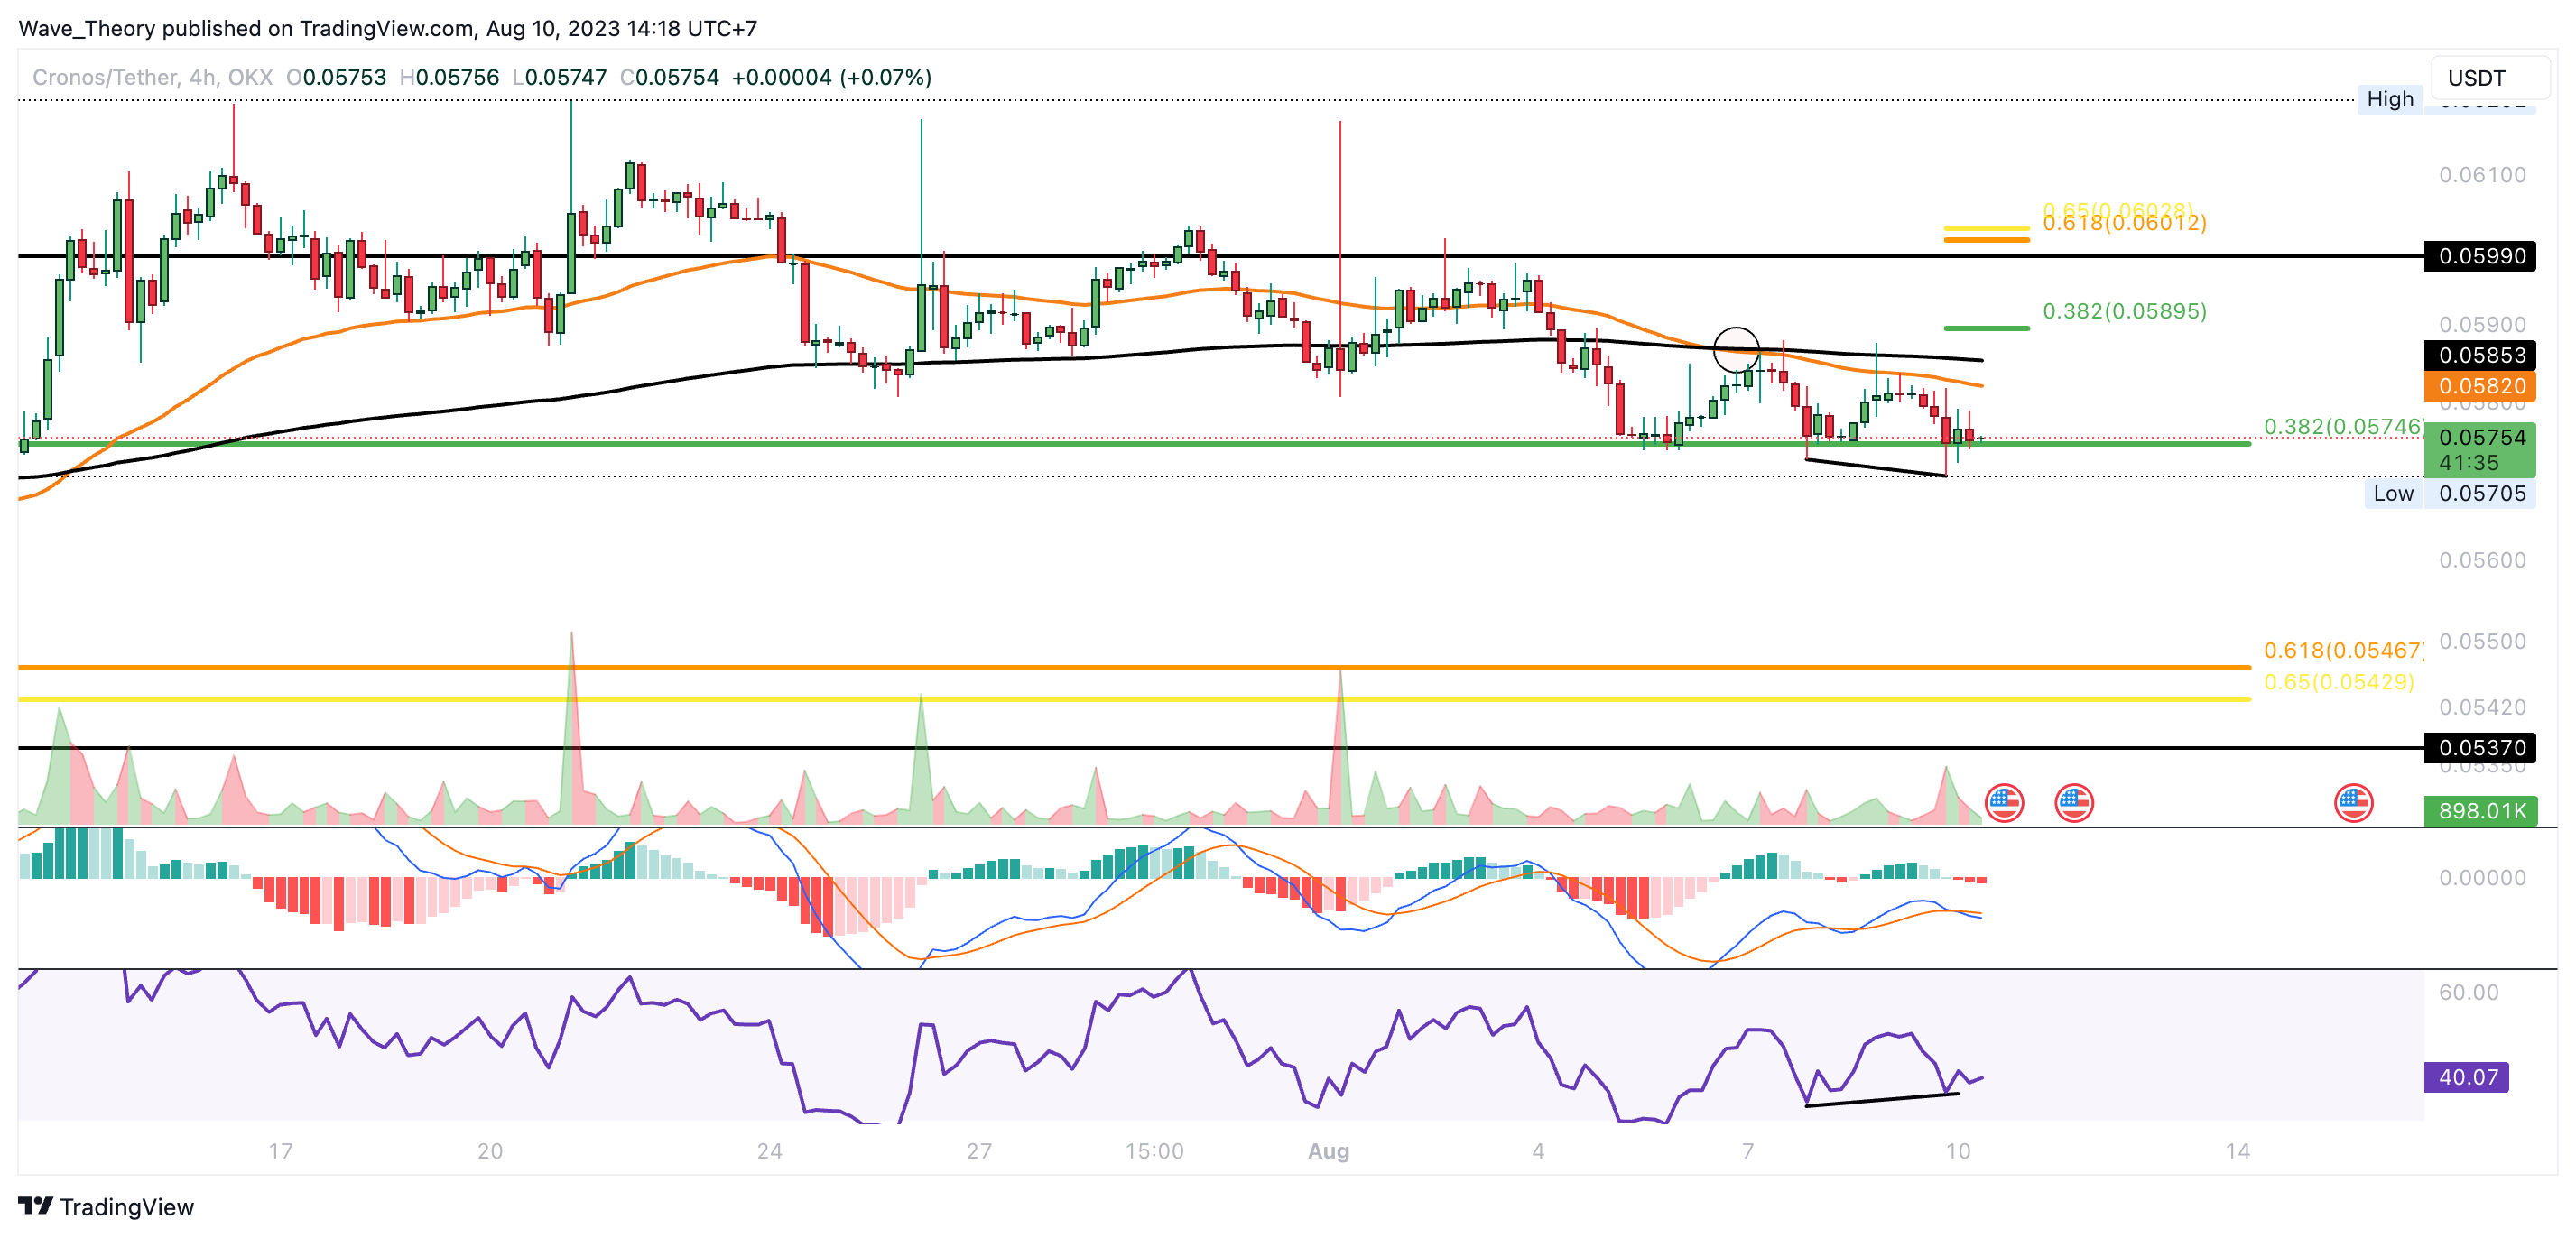The height and width of the screenshot is (1238, 2576).
Task: Click the purple 40.07 RSI value label
Action: (x=2467, y=1077)
